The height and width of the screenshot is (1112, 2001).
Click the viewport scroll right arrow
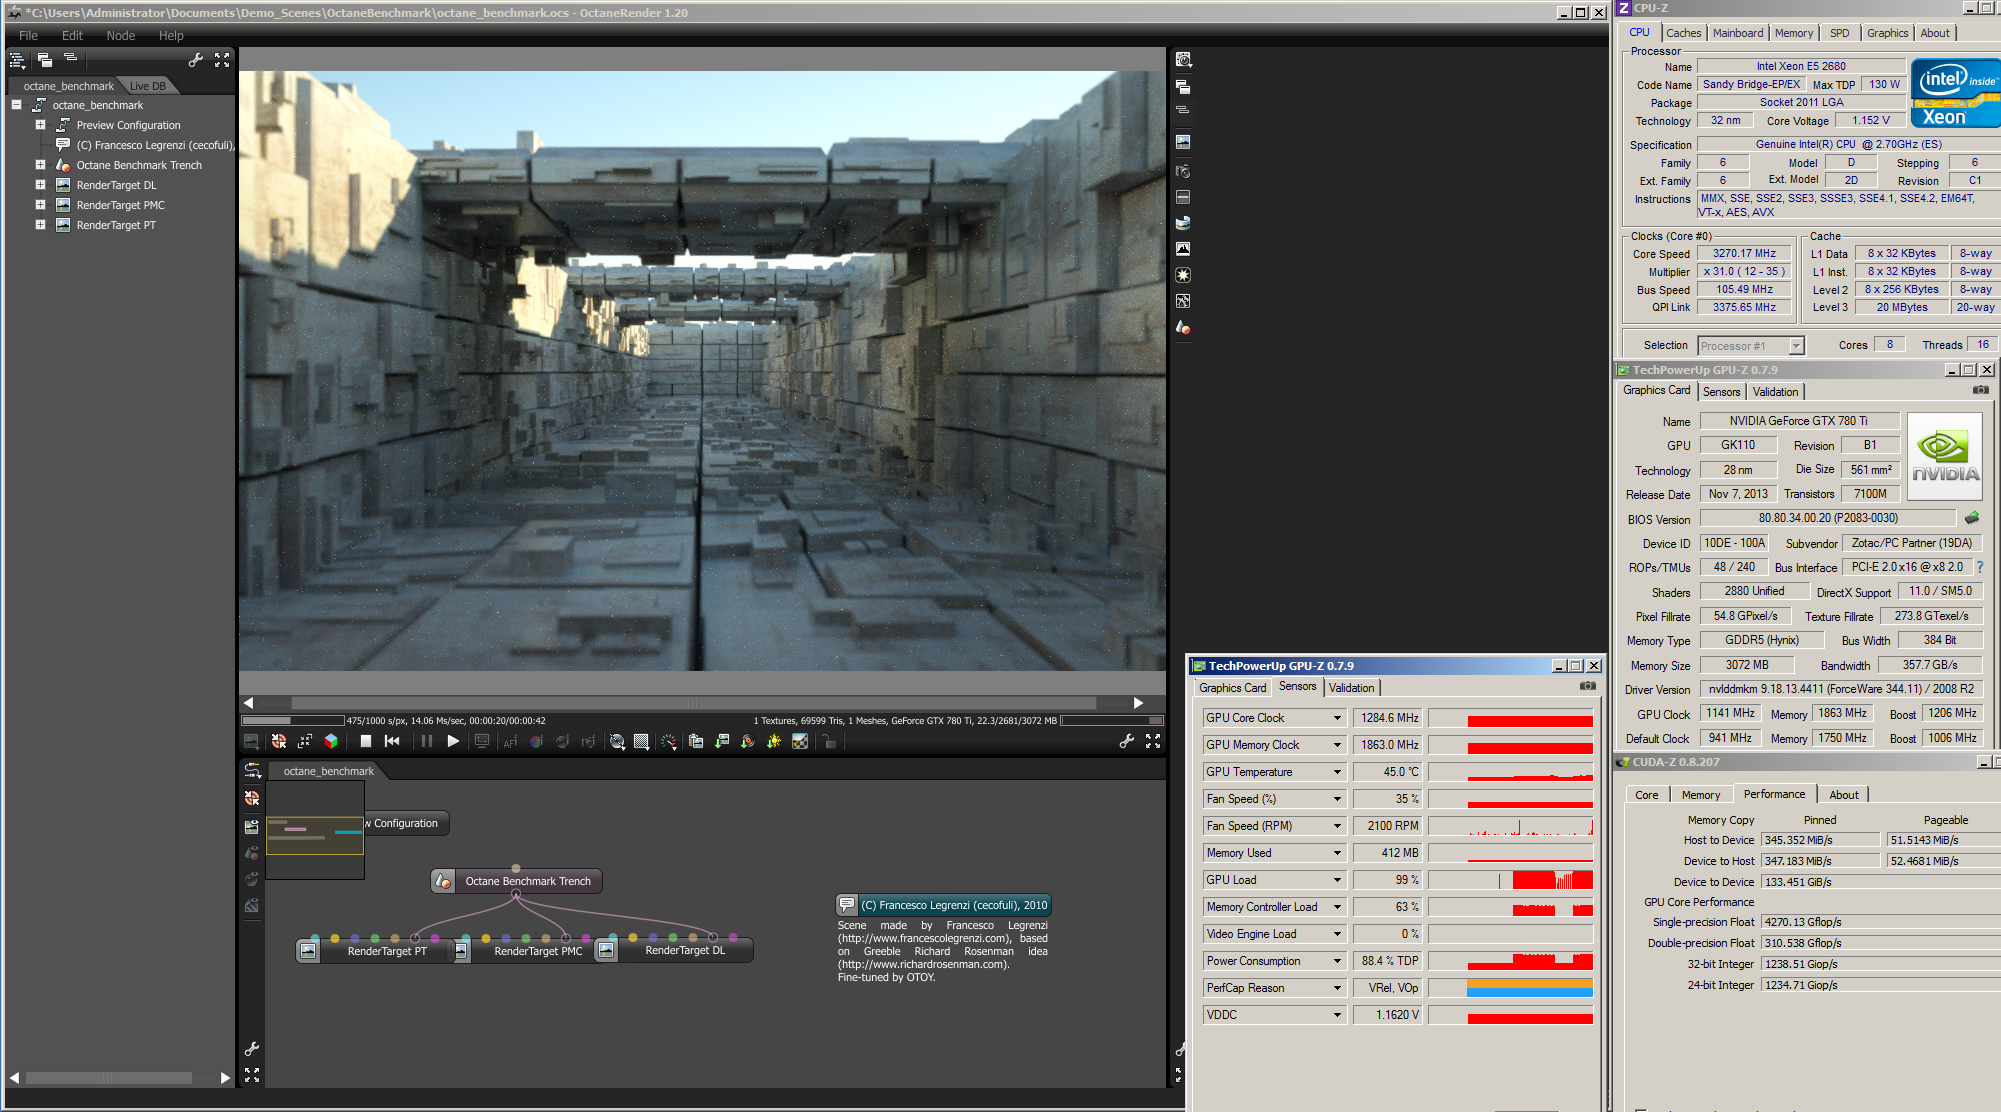coord(1138,703)
